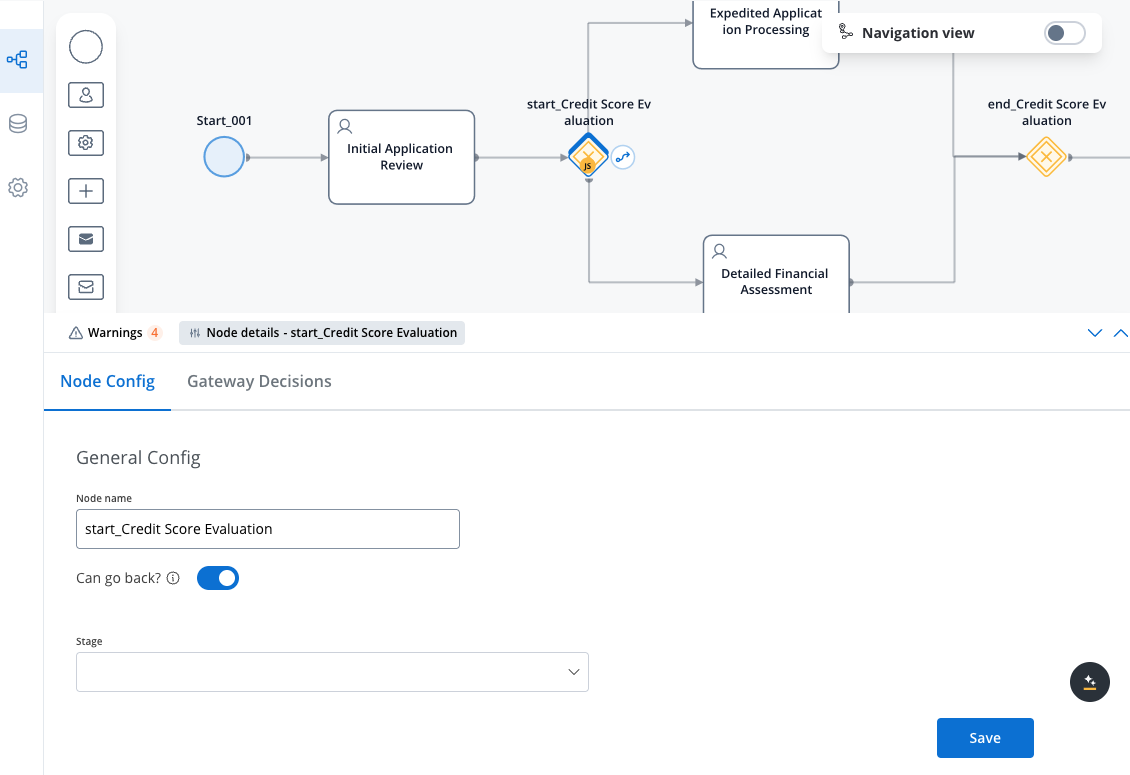Click the warnings count badge 4

pos(154,333)
